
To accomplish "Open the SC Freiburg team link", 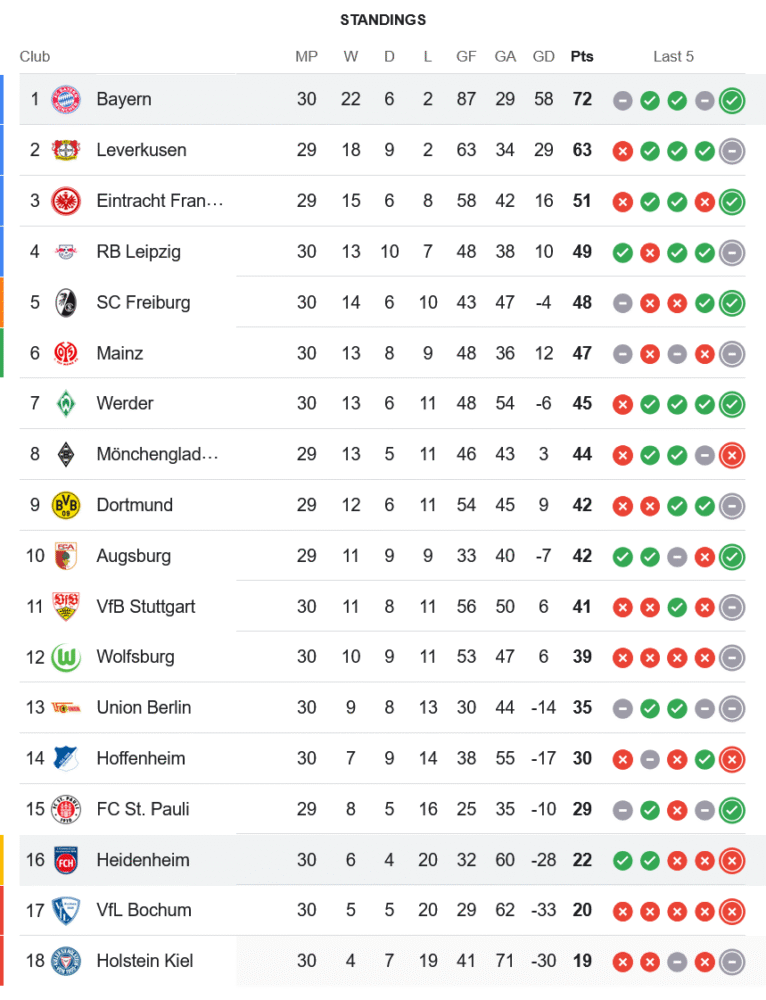I will pos(143,302).
